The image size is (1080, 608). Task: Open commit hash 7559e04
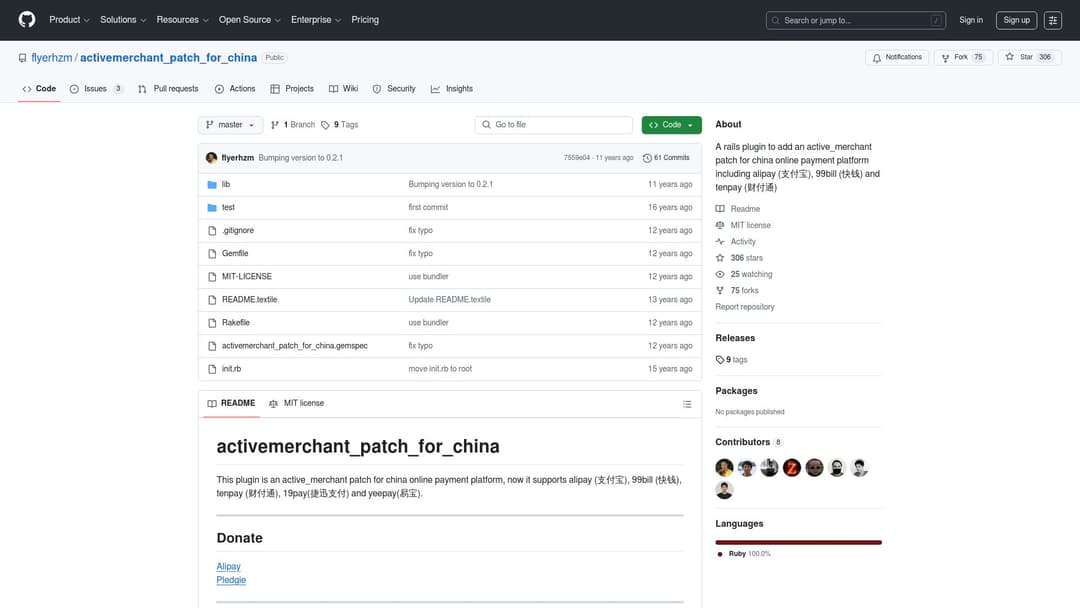pyautogui.click(x=577, y=158)
